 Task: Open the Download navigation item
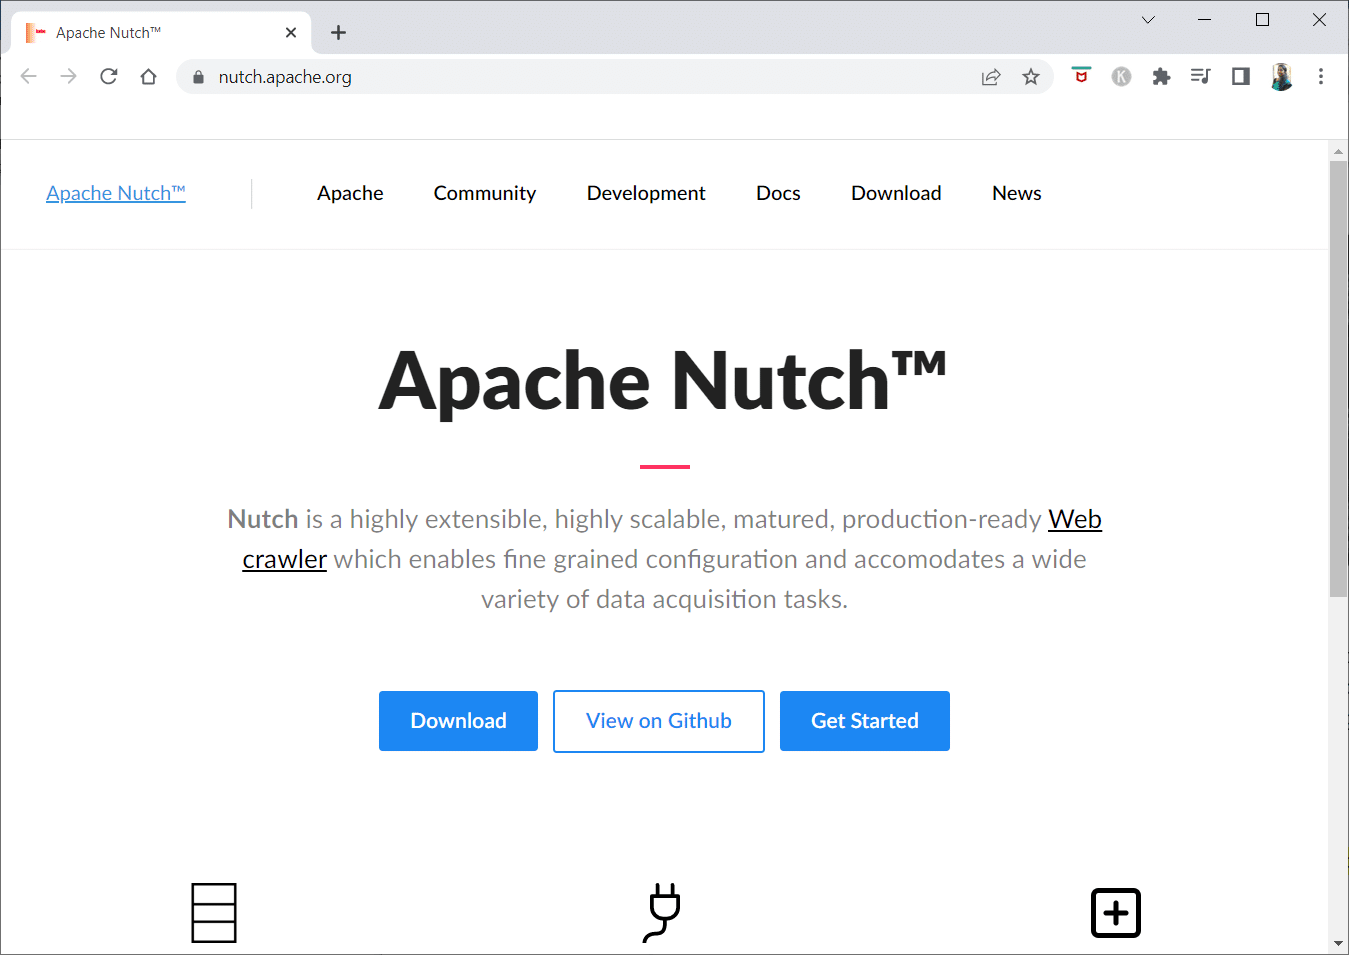[x=896, y=193]
